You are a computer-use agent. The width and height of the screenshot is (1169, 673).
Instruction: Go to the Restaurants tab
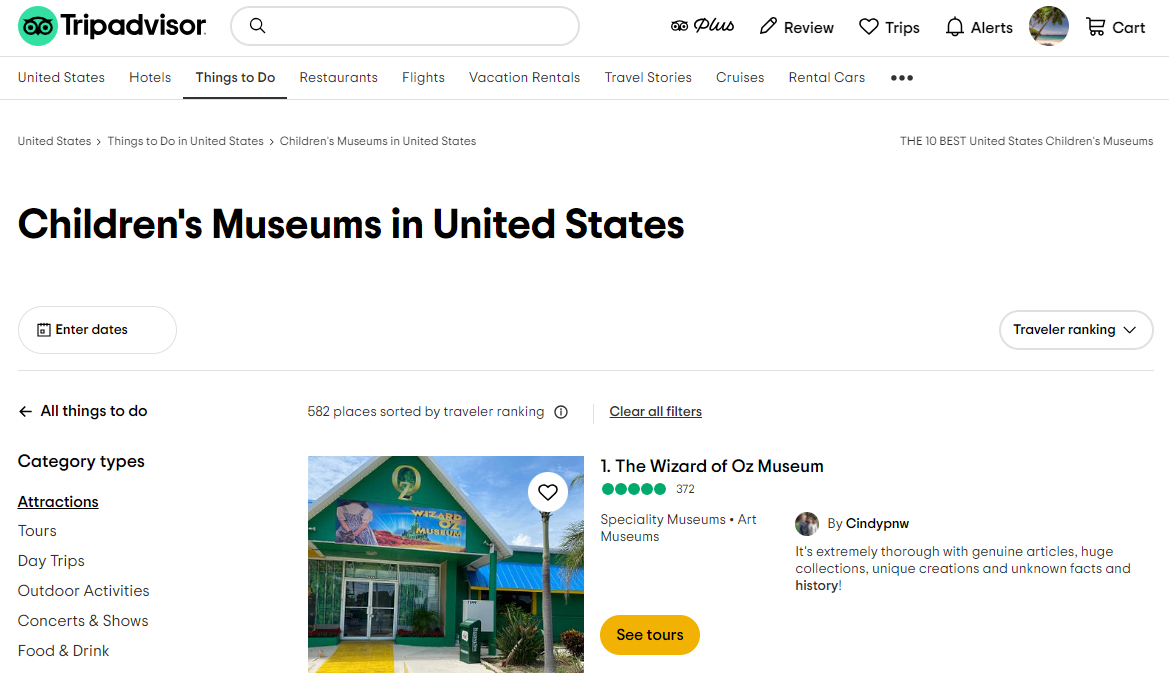(x=339, y=78)
